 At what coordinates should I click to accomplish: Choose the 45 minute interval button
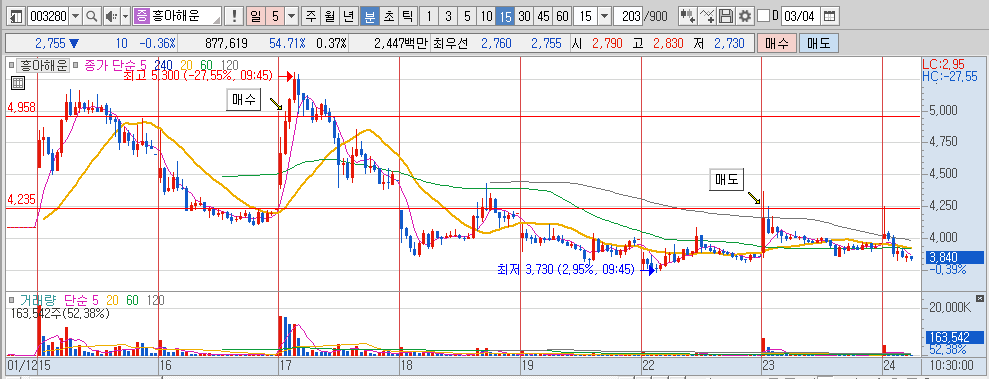(543, 16)
